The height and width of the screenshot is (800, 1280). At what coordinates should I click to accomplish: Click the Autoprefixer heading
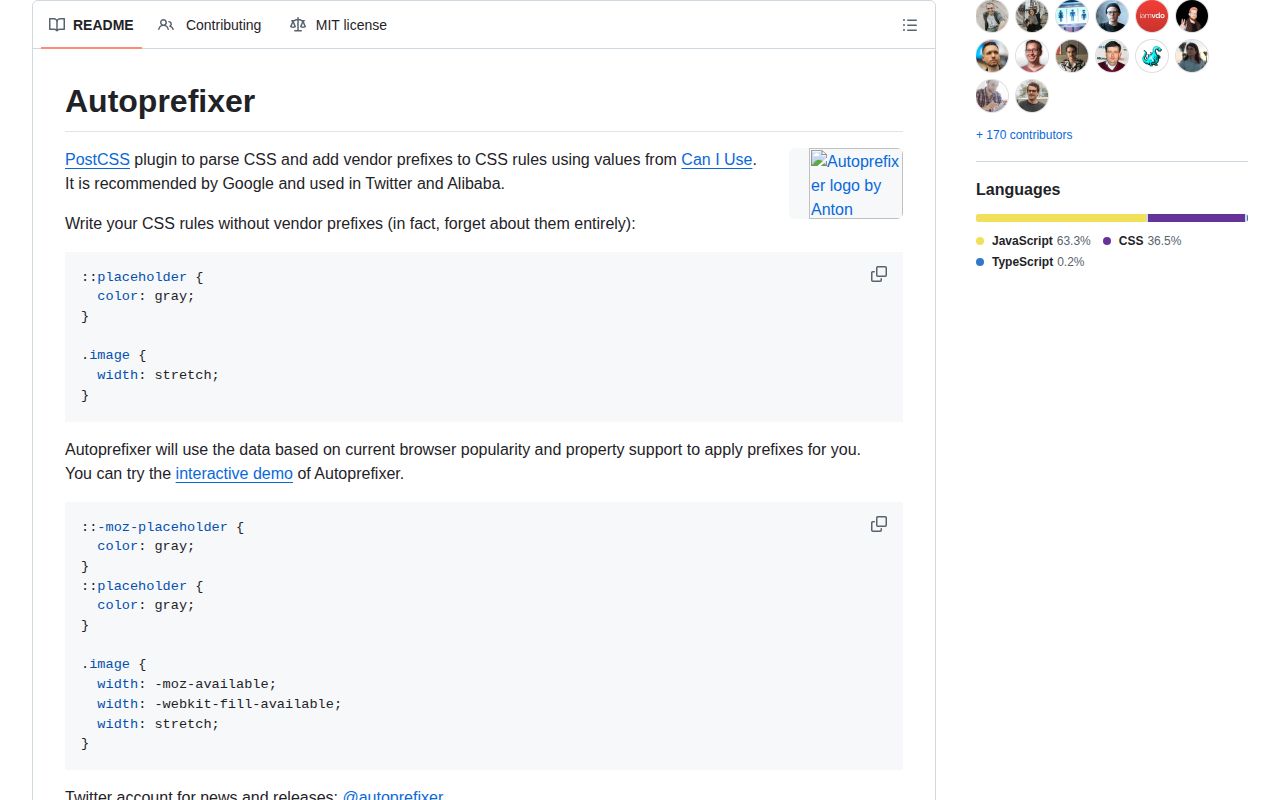click(x=160, y=101)
